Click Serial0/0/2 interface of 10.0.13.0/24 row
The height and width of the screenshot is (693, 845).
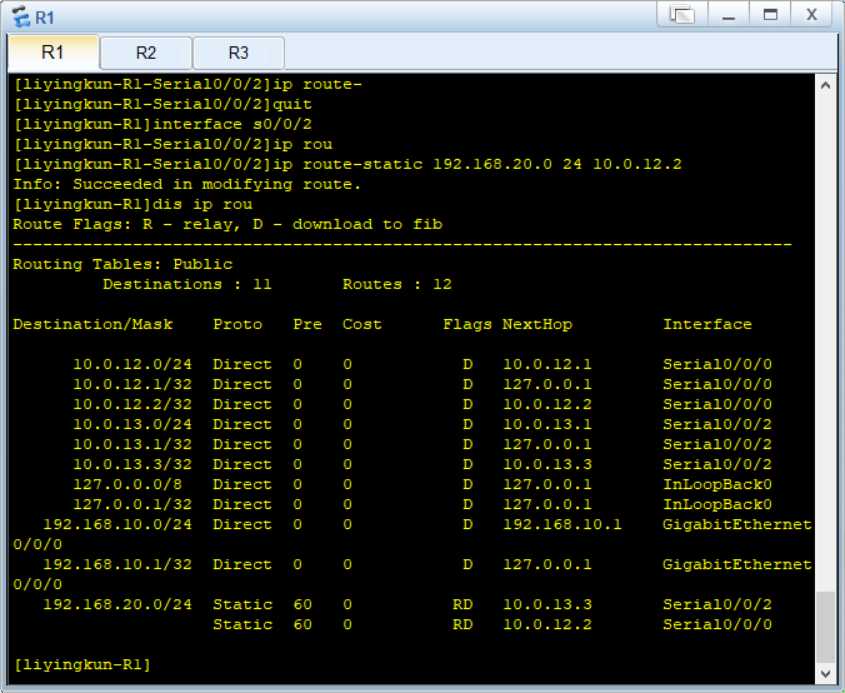pos(717,424)
